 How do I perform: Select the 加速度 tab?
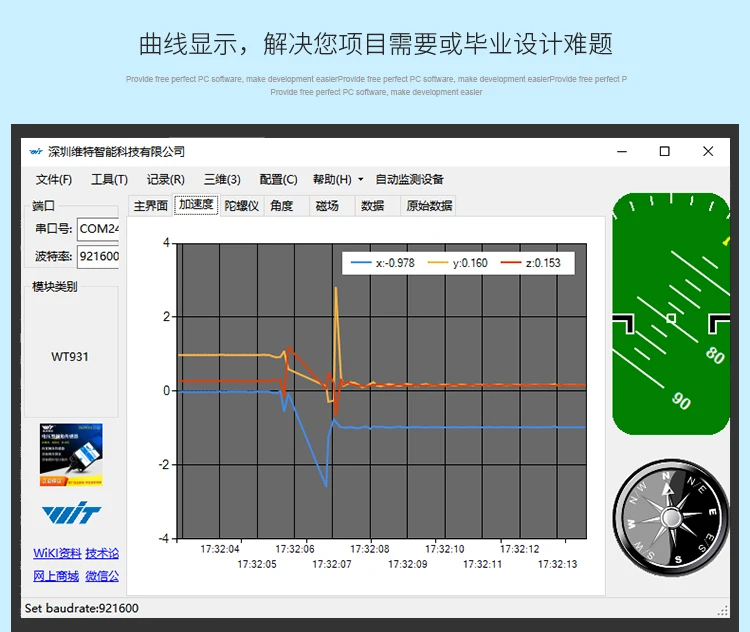(x=196, y=205)
